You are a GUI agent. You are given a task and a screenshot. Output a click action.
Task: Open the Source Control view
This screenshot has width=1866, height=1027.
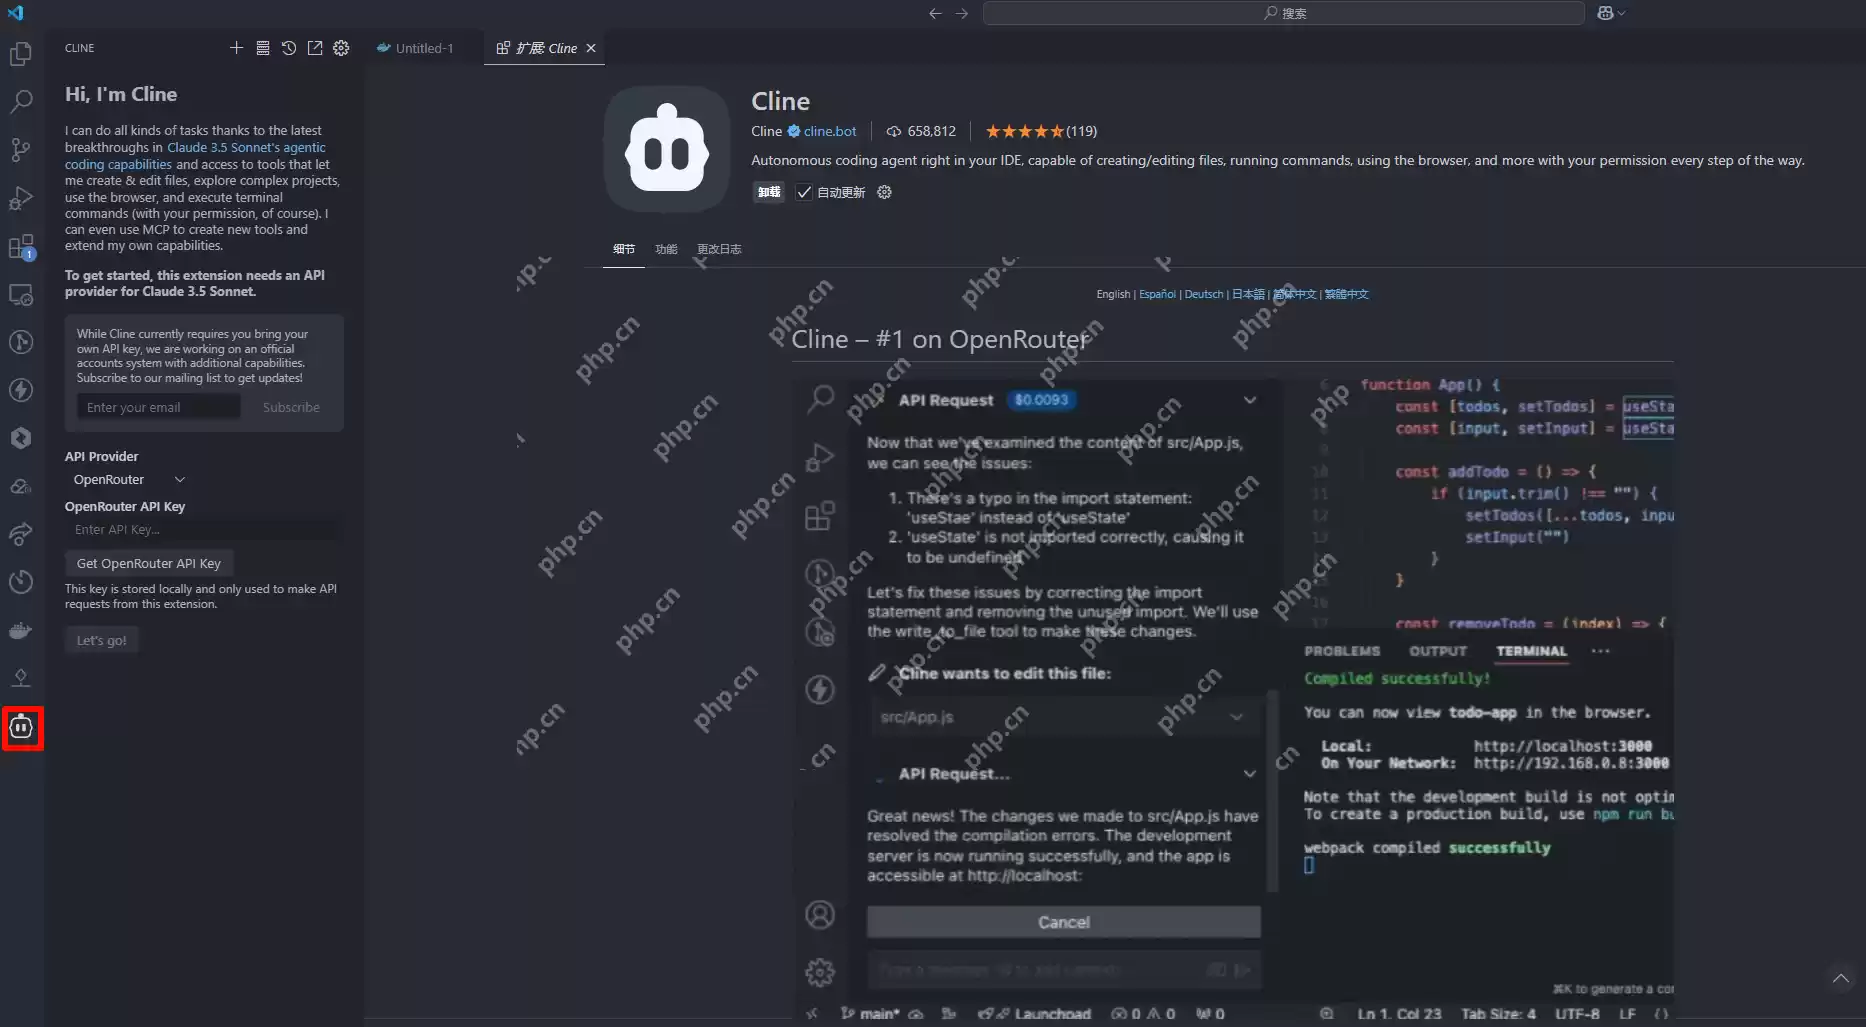tap(21, 150)
